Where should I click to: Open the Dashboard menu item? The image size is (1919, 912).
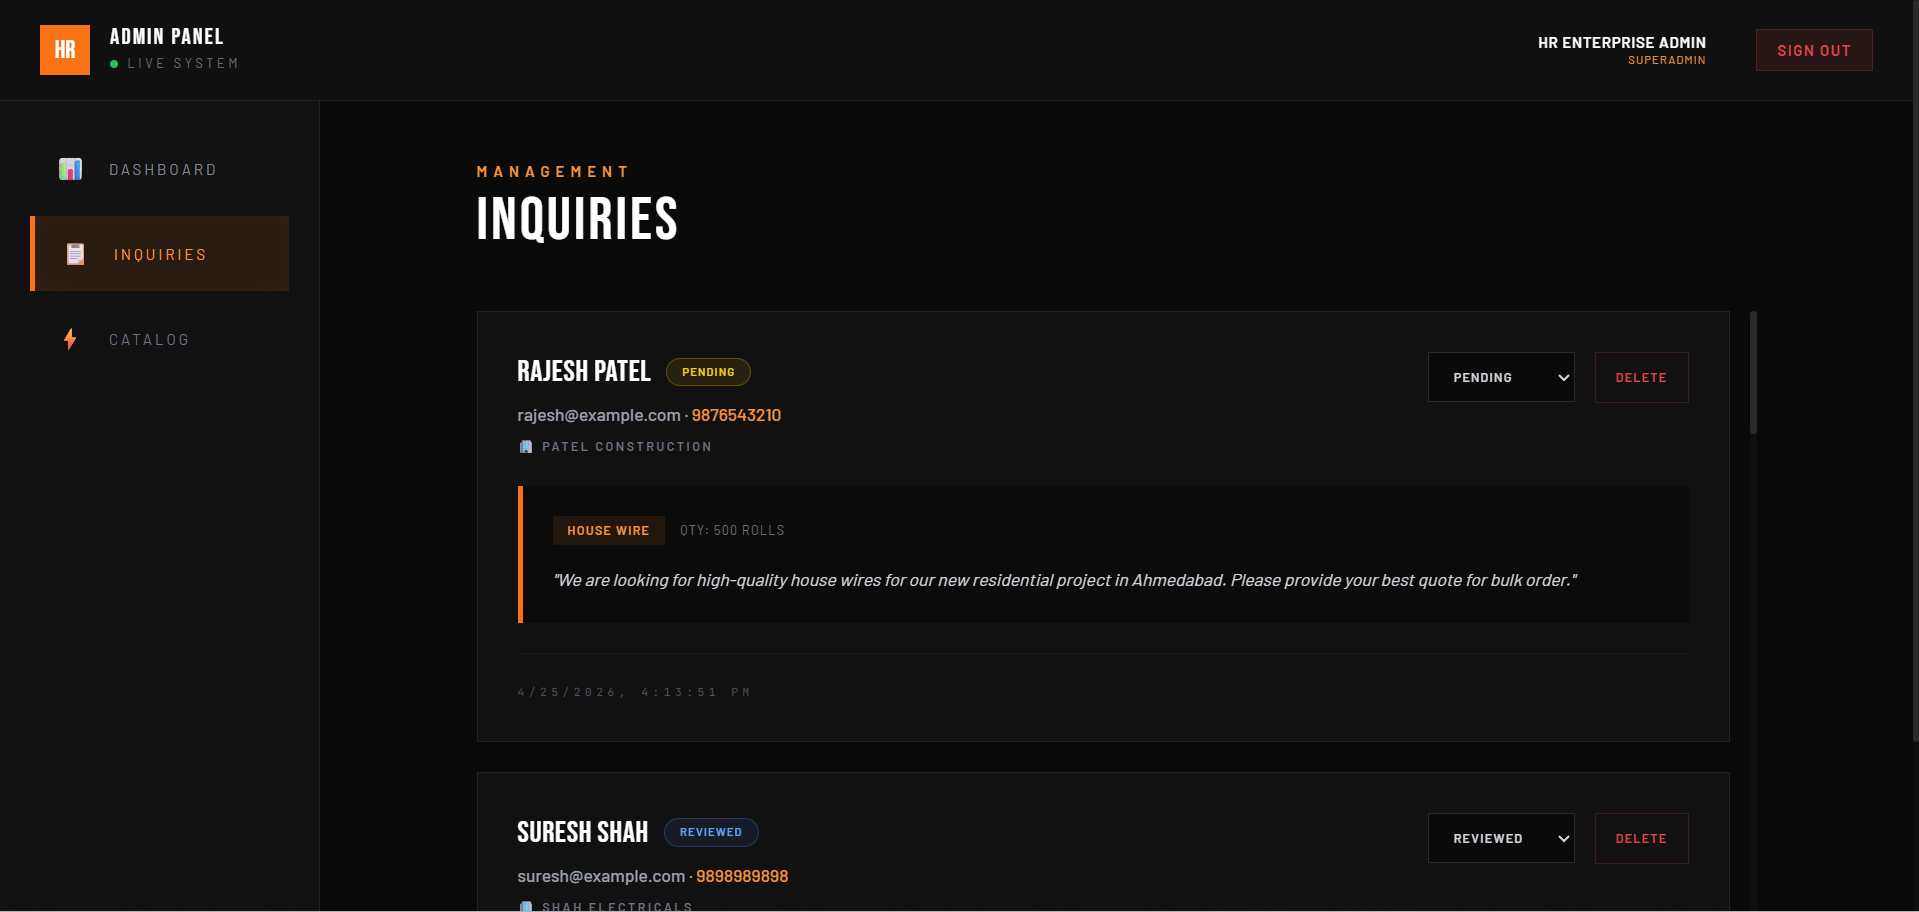pos(162,170)
